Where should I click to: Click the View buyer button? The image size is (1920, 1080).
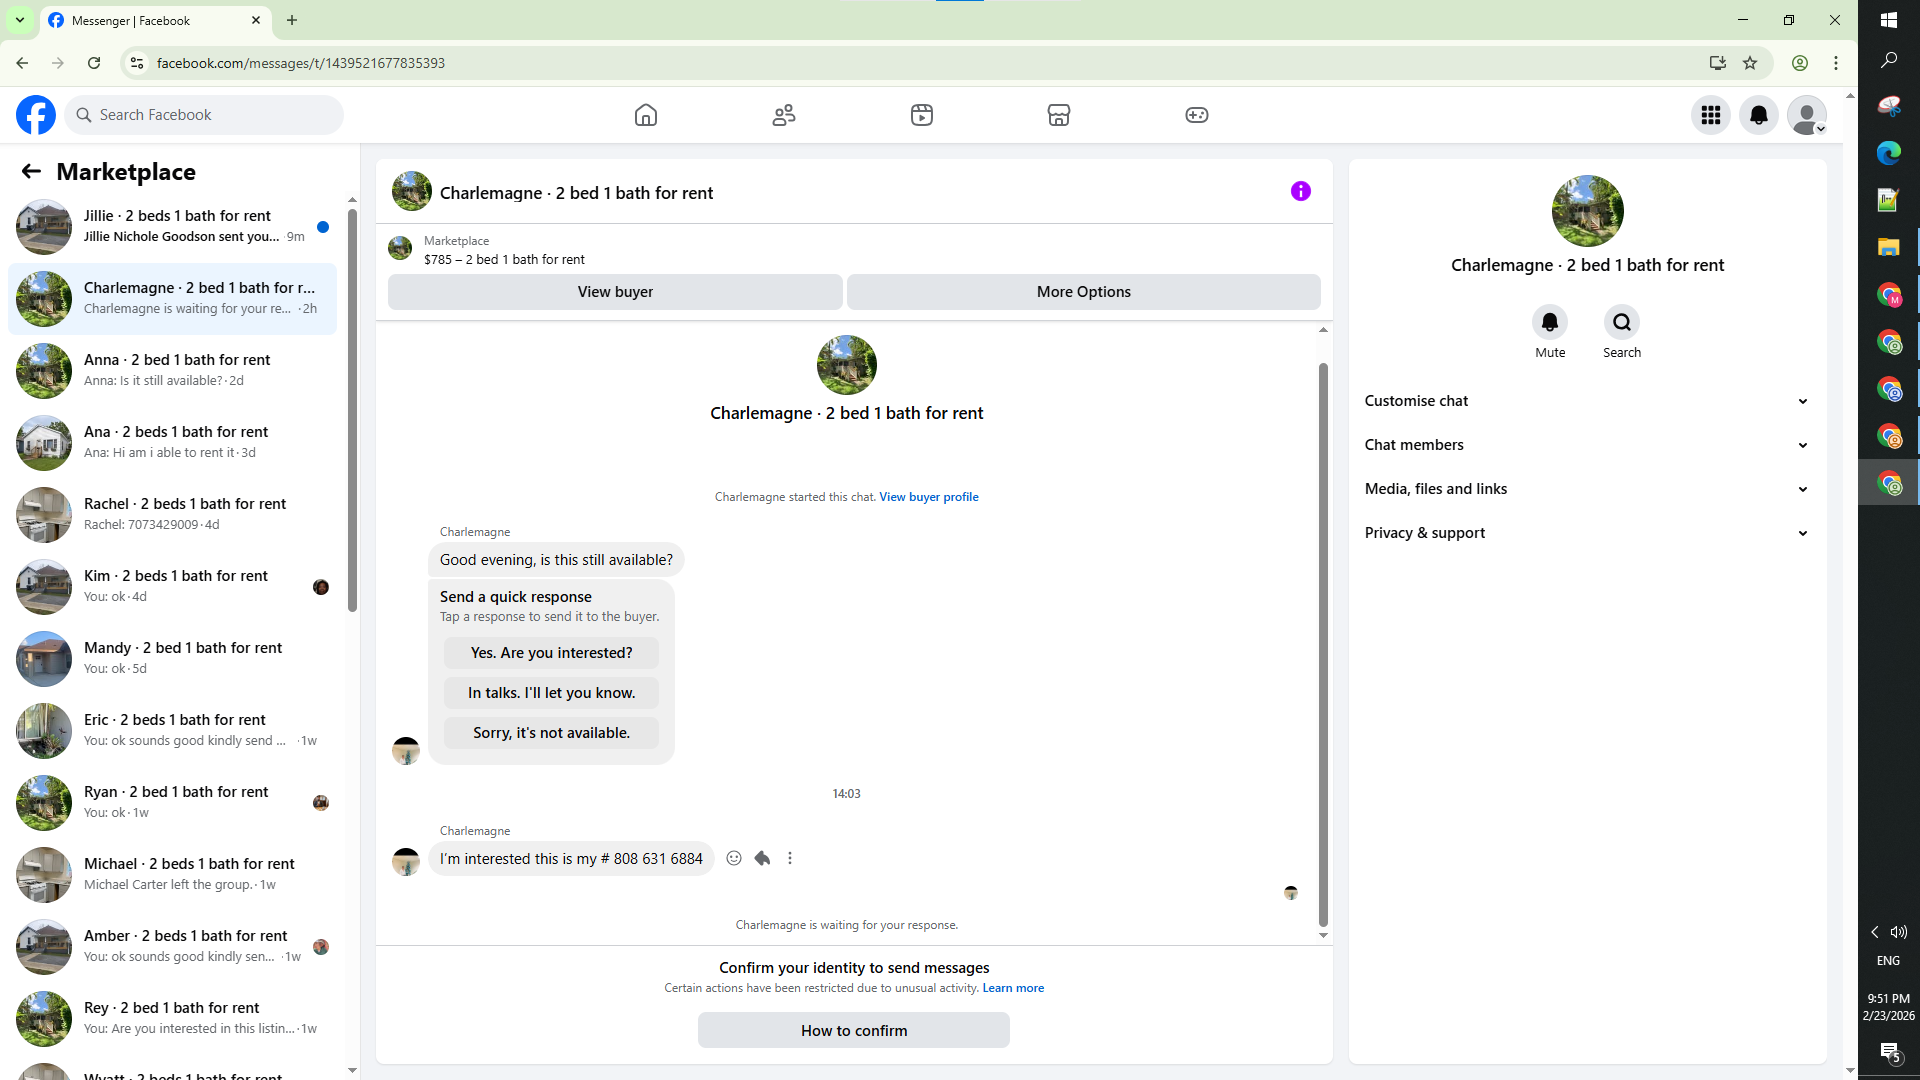615,292
